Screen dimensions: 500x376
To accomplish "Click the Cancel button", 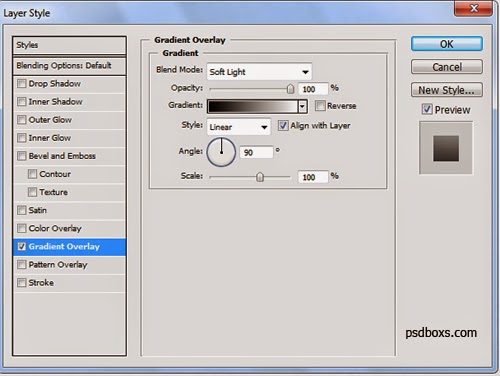I will coord(447,67).
